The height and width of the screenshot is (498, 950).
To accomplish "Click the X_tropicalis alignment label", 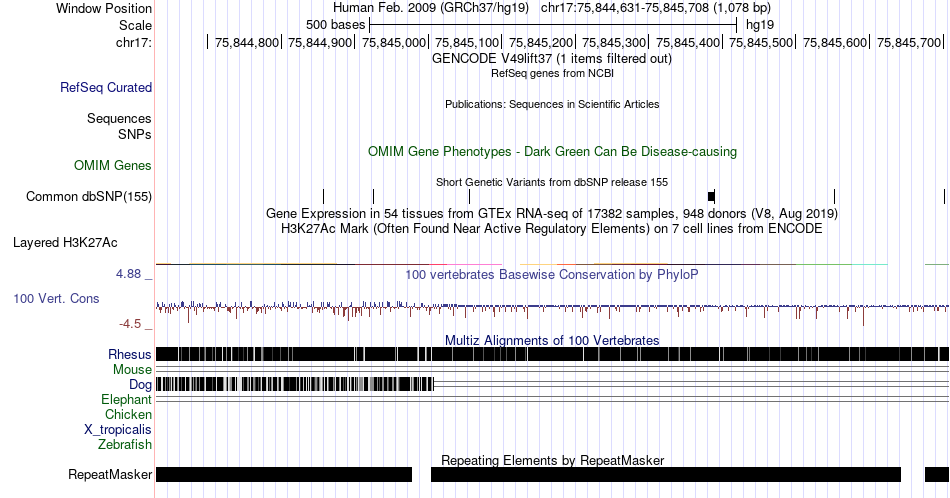I will [x=118, y=430].
